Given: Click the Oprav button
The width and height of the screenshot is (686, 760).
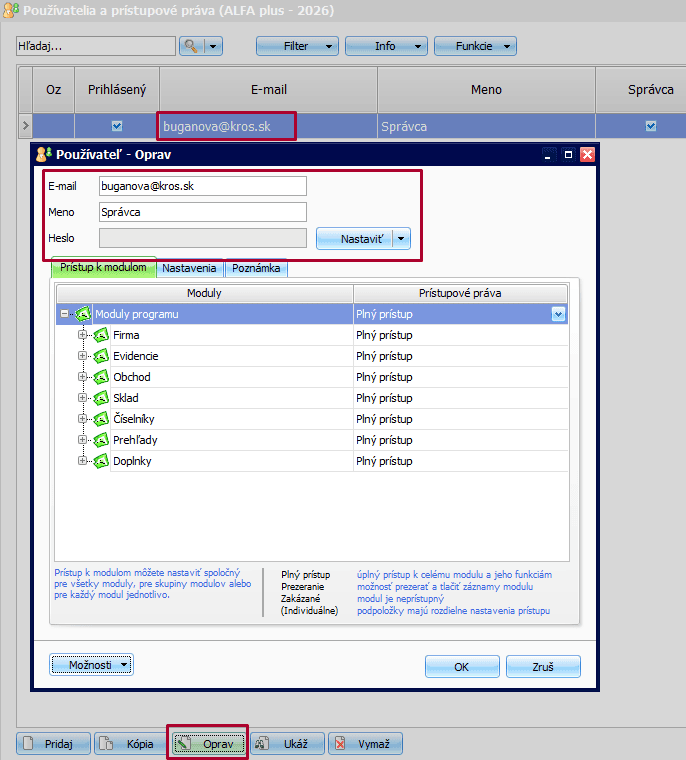Looking at the screenshot, I should click(x=209, y=744).
